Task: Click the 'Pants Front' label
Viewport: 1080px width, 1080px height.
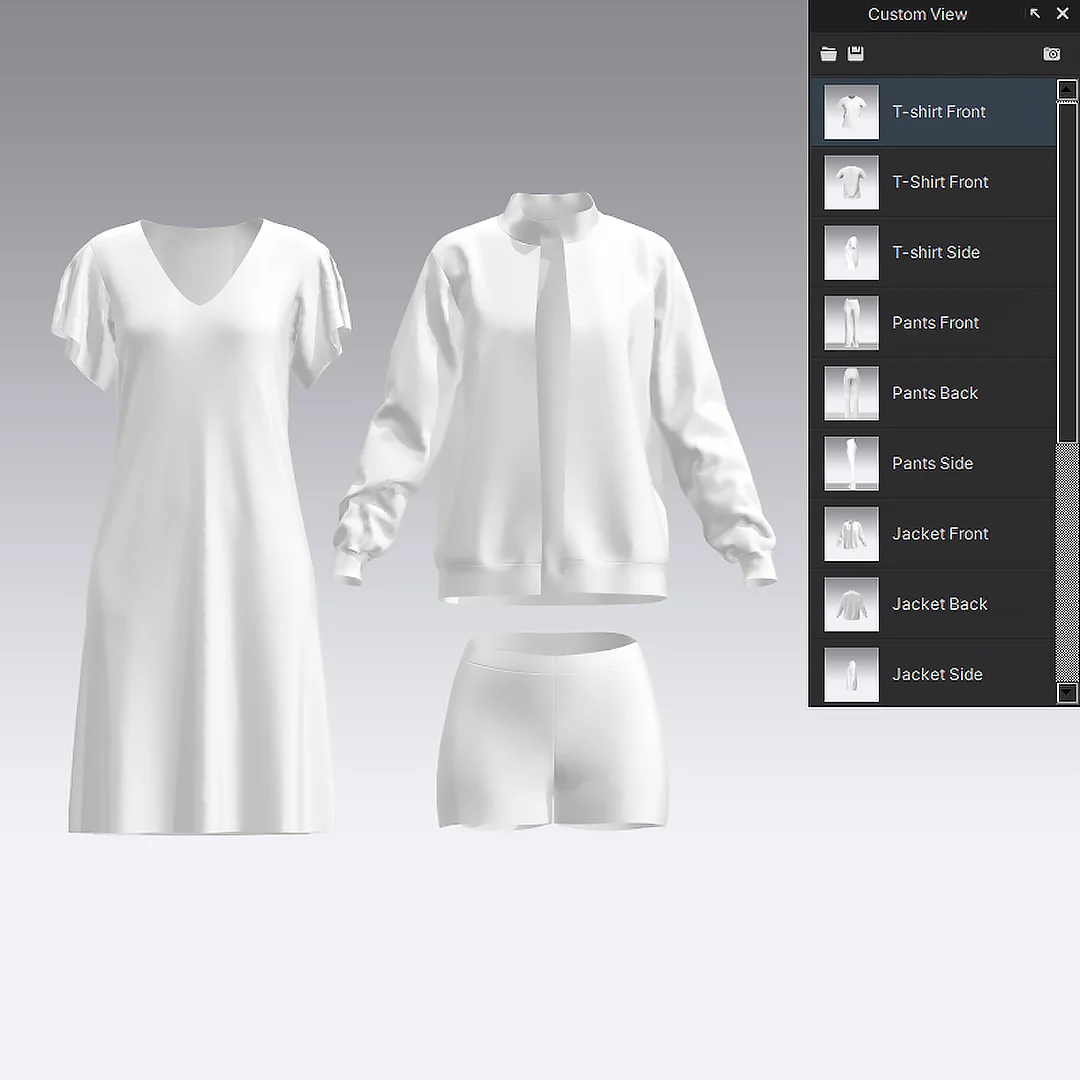Action: (x=935, y=322)
